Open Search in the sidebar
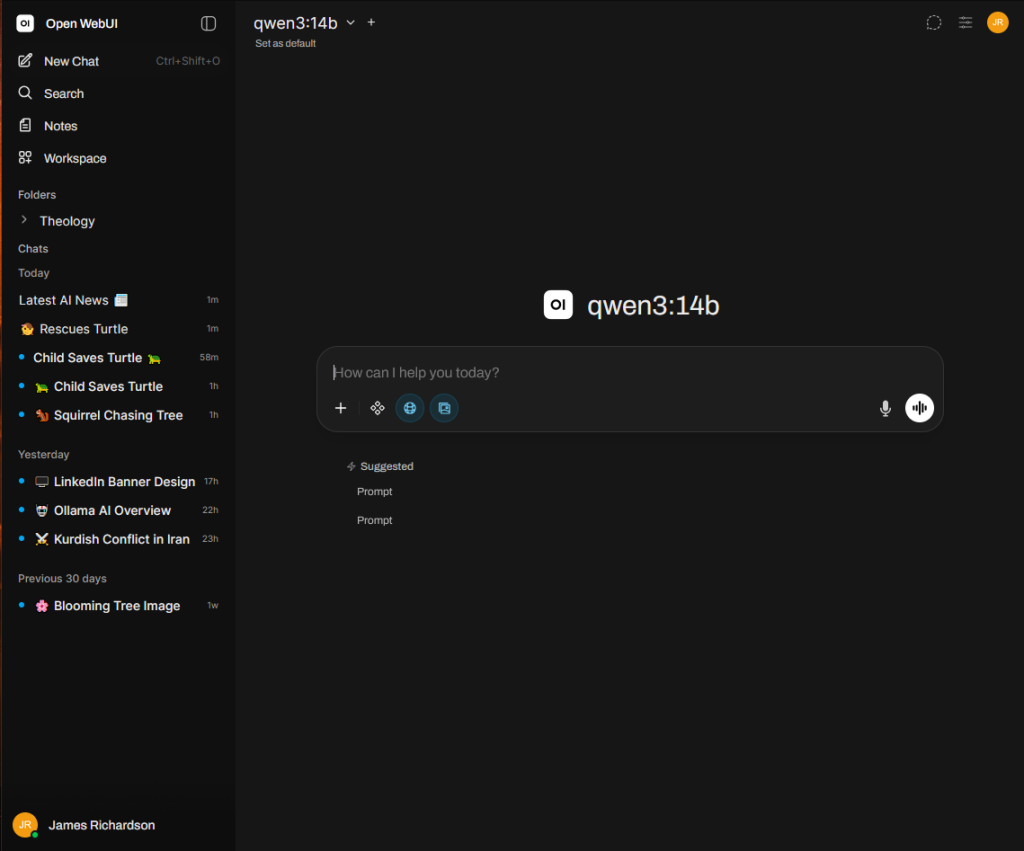This screenshot has height=851, width=1024. (119, 93)
